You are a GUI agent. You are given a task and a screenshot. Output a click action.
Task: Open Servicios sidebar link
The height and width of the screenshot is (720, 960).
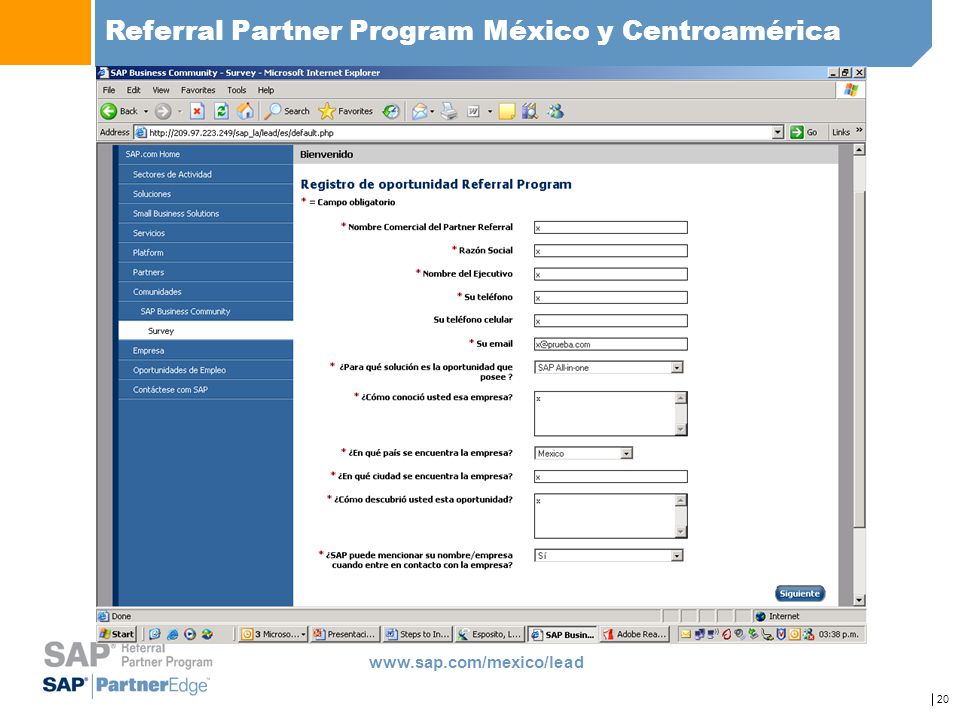pos(149,233)
